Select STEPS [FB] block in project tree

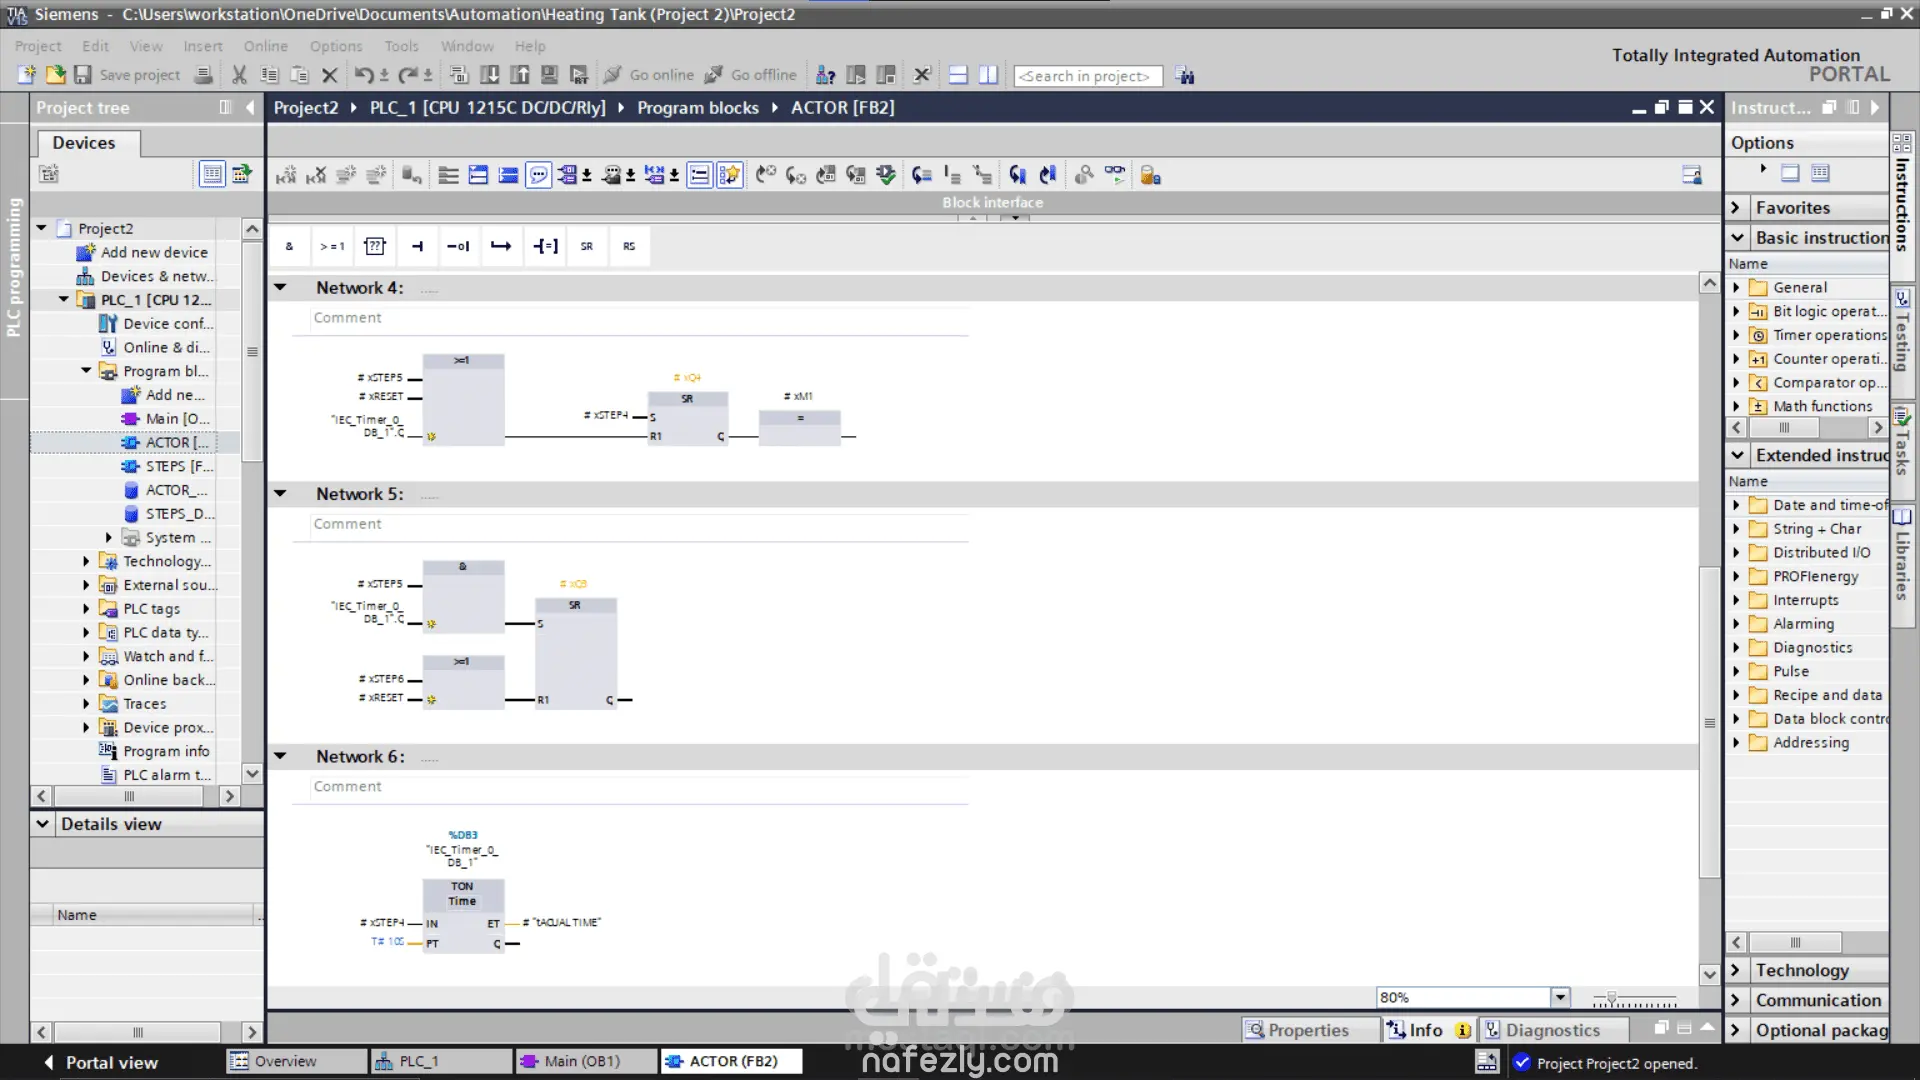[x=168, y=466]
